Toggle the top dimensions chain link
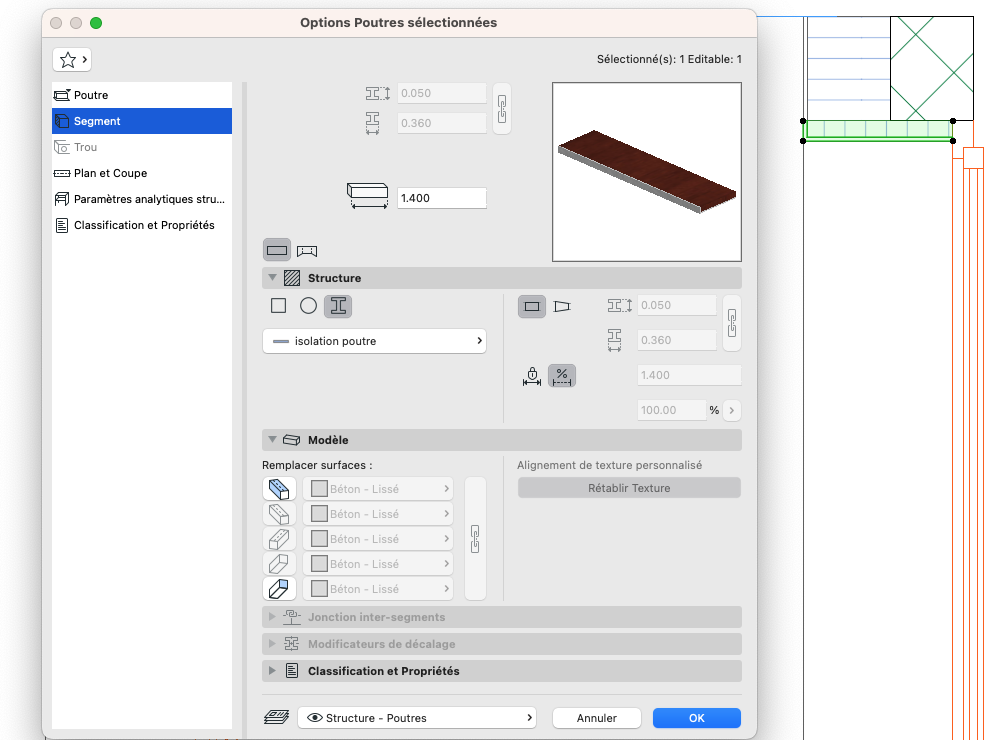This screenshot has width=1007, height=740. 502,109
